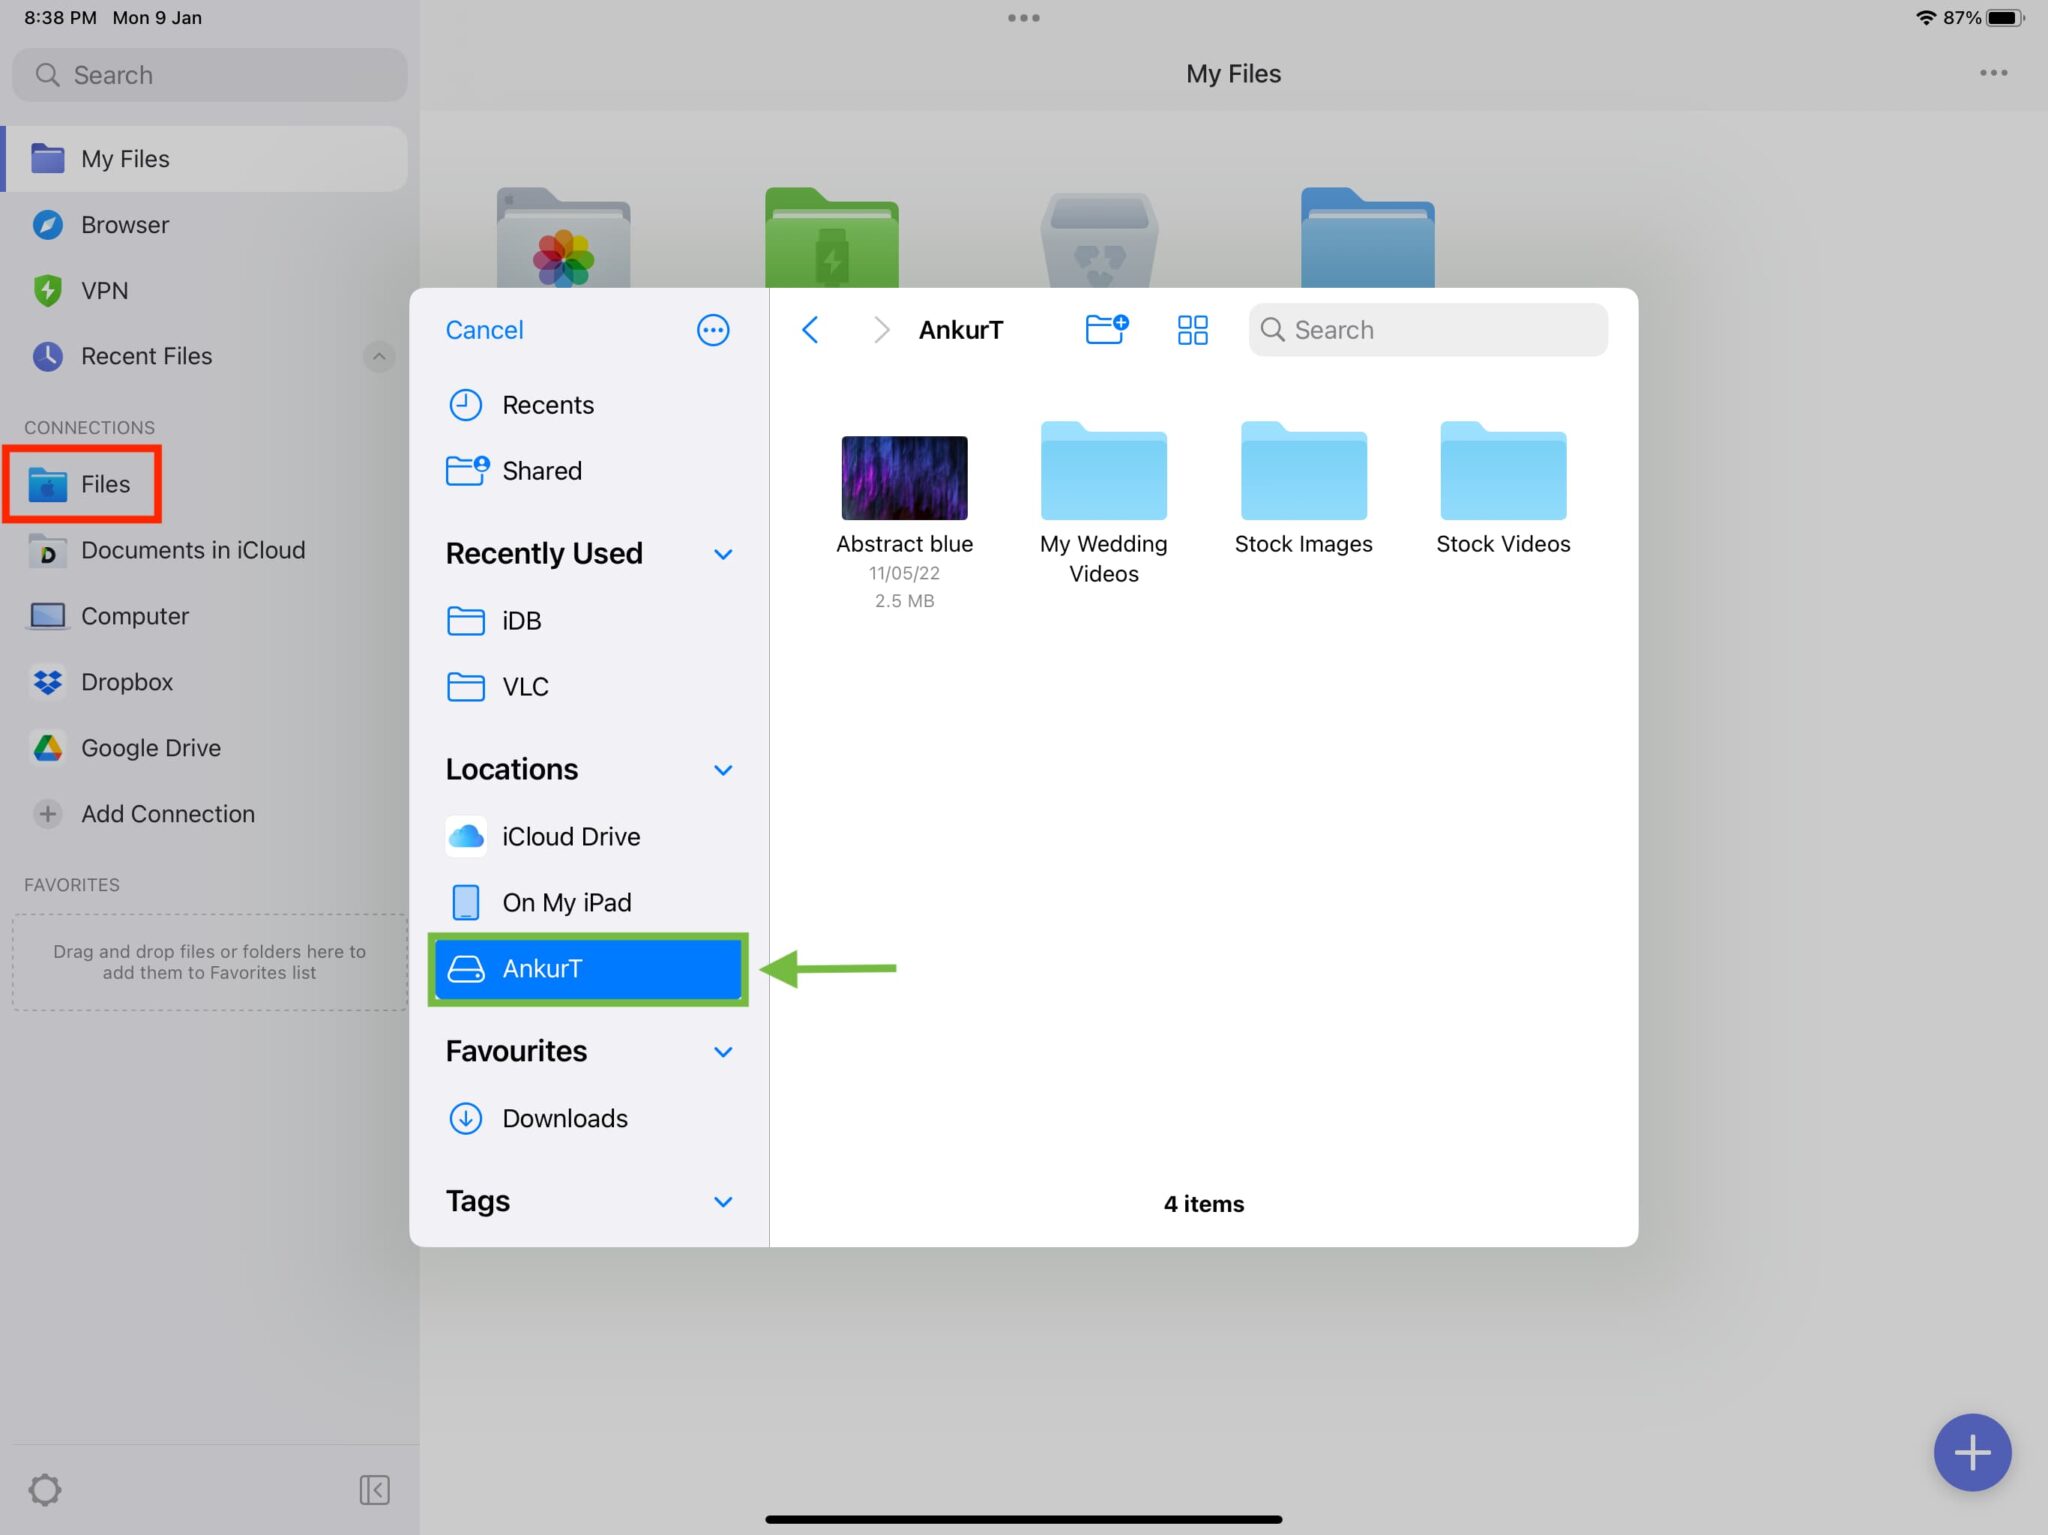This screenshot has height=1535, width=2048.
Task: Select Recents in picker sidebar
Action: point(590,405)
